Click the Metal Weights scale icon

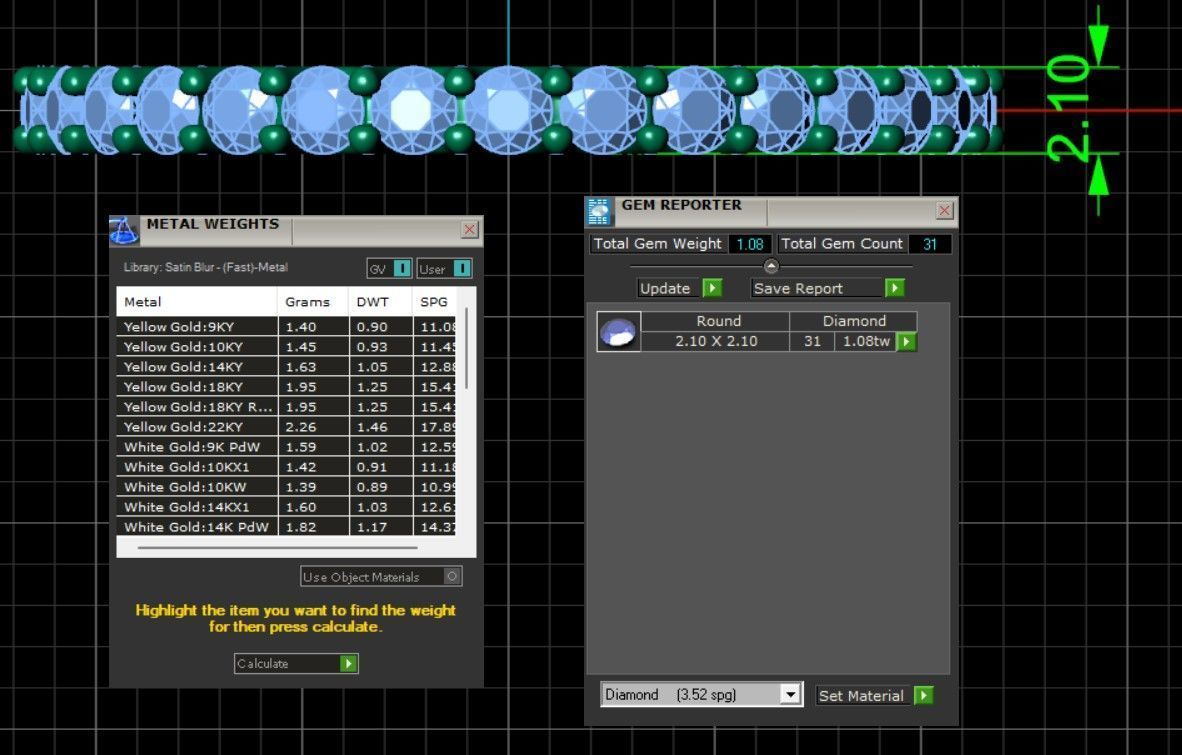pyautogui.click(x=124, y=231)
